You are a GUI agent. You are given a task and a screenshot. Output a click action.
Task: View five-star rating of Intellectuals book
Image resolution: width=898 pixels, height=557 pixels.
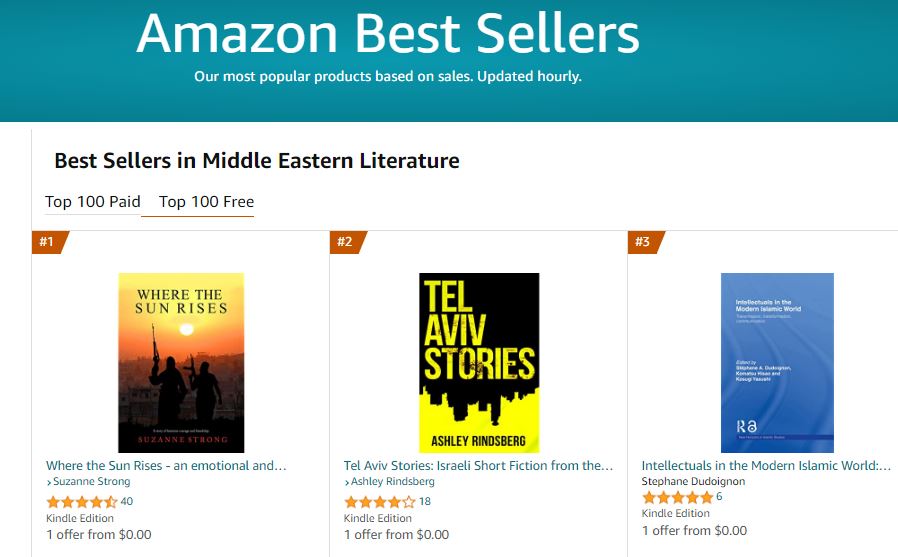pyautogui.click(x=677, y=497)
